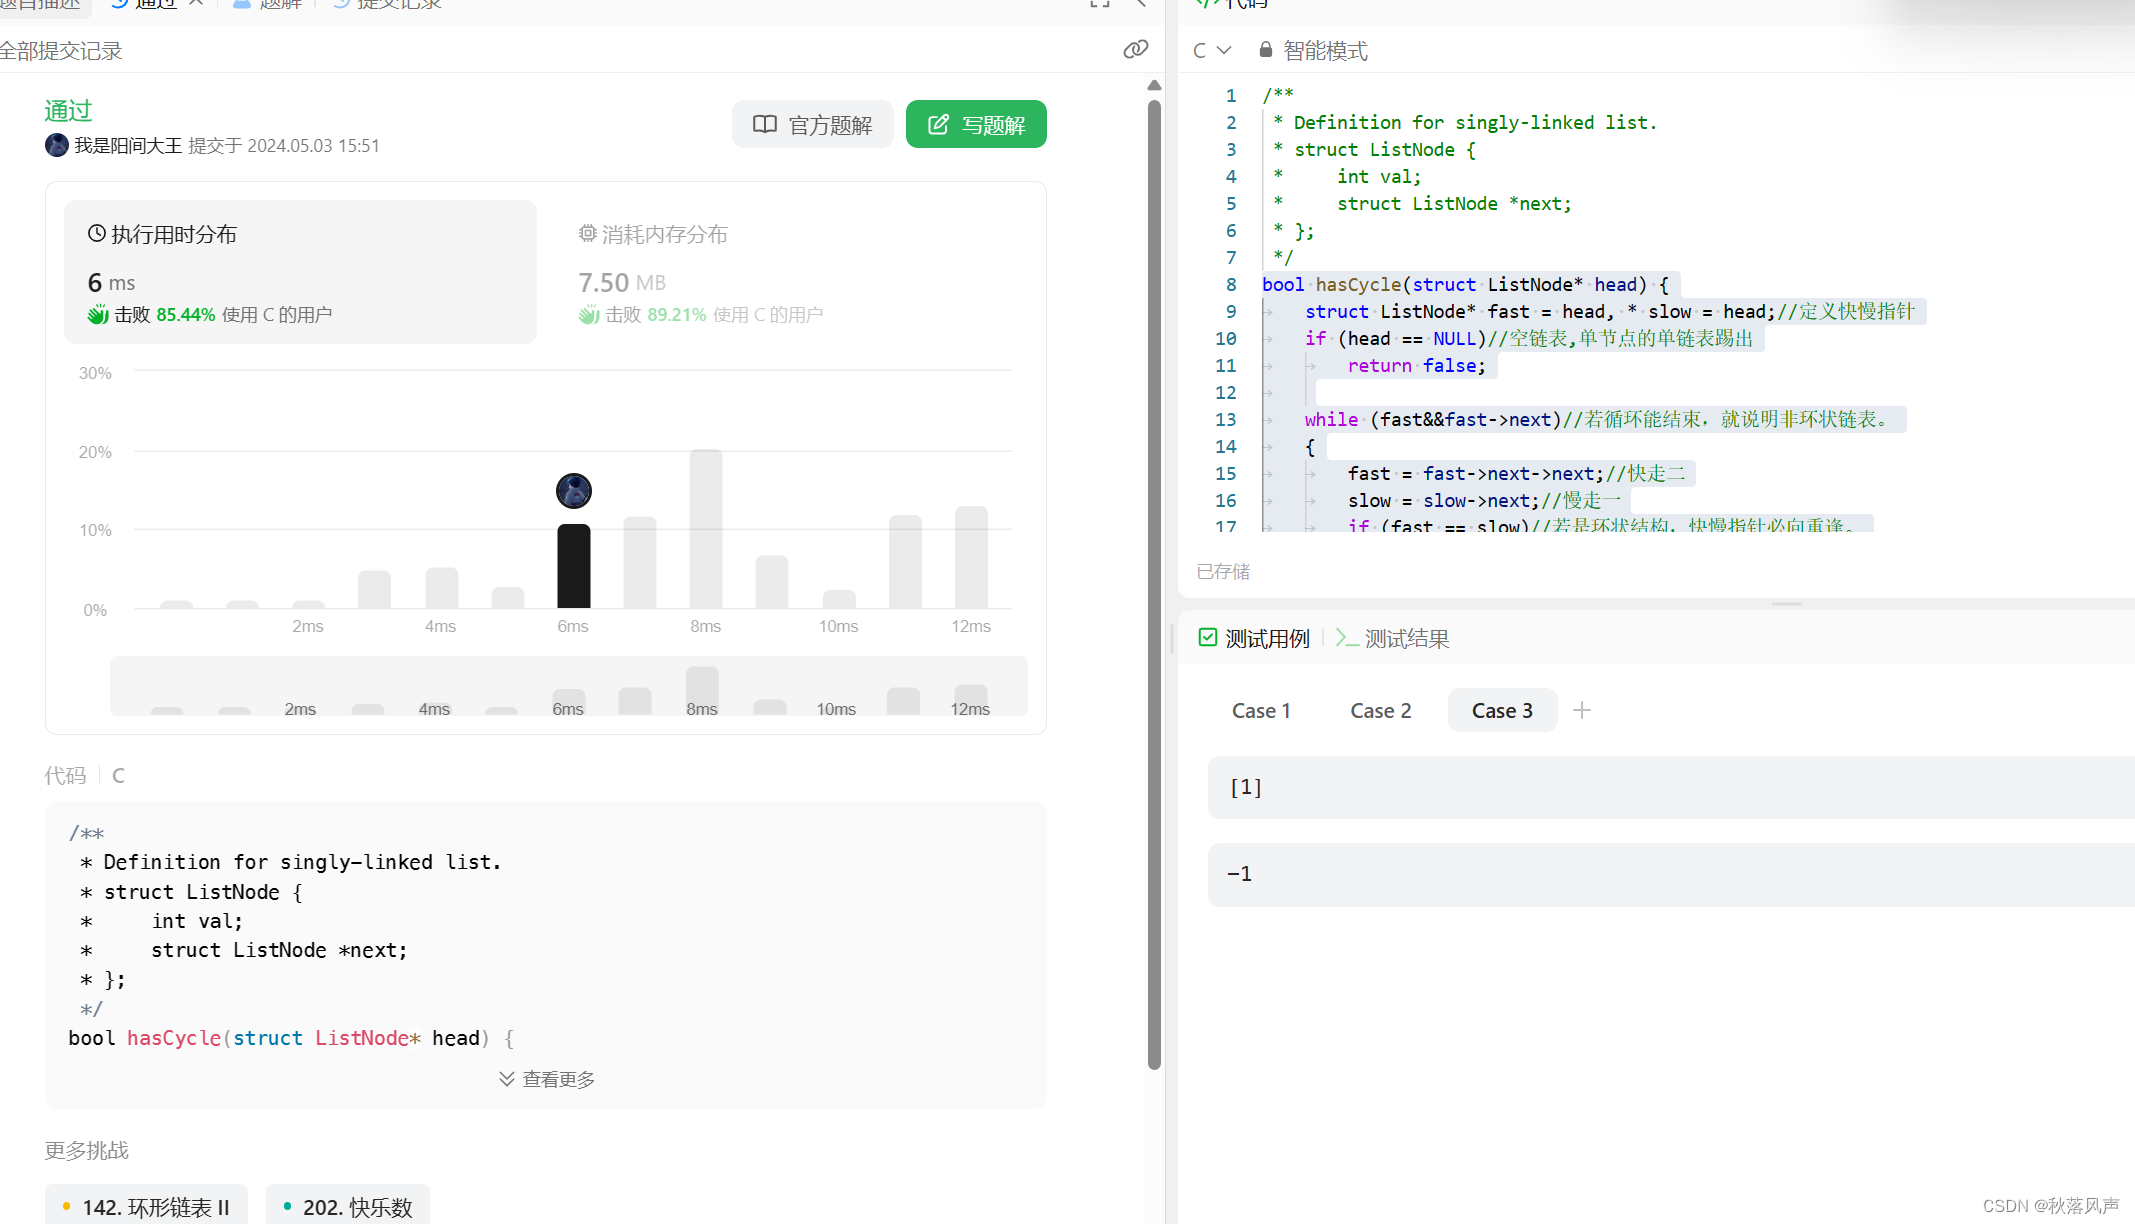The width and height of the screenshot is (2135, 1224).
Task: Click the 智能模式 (Smart Mode) lock icon
Action: [1264, 50]
